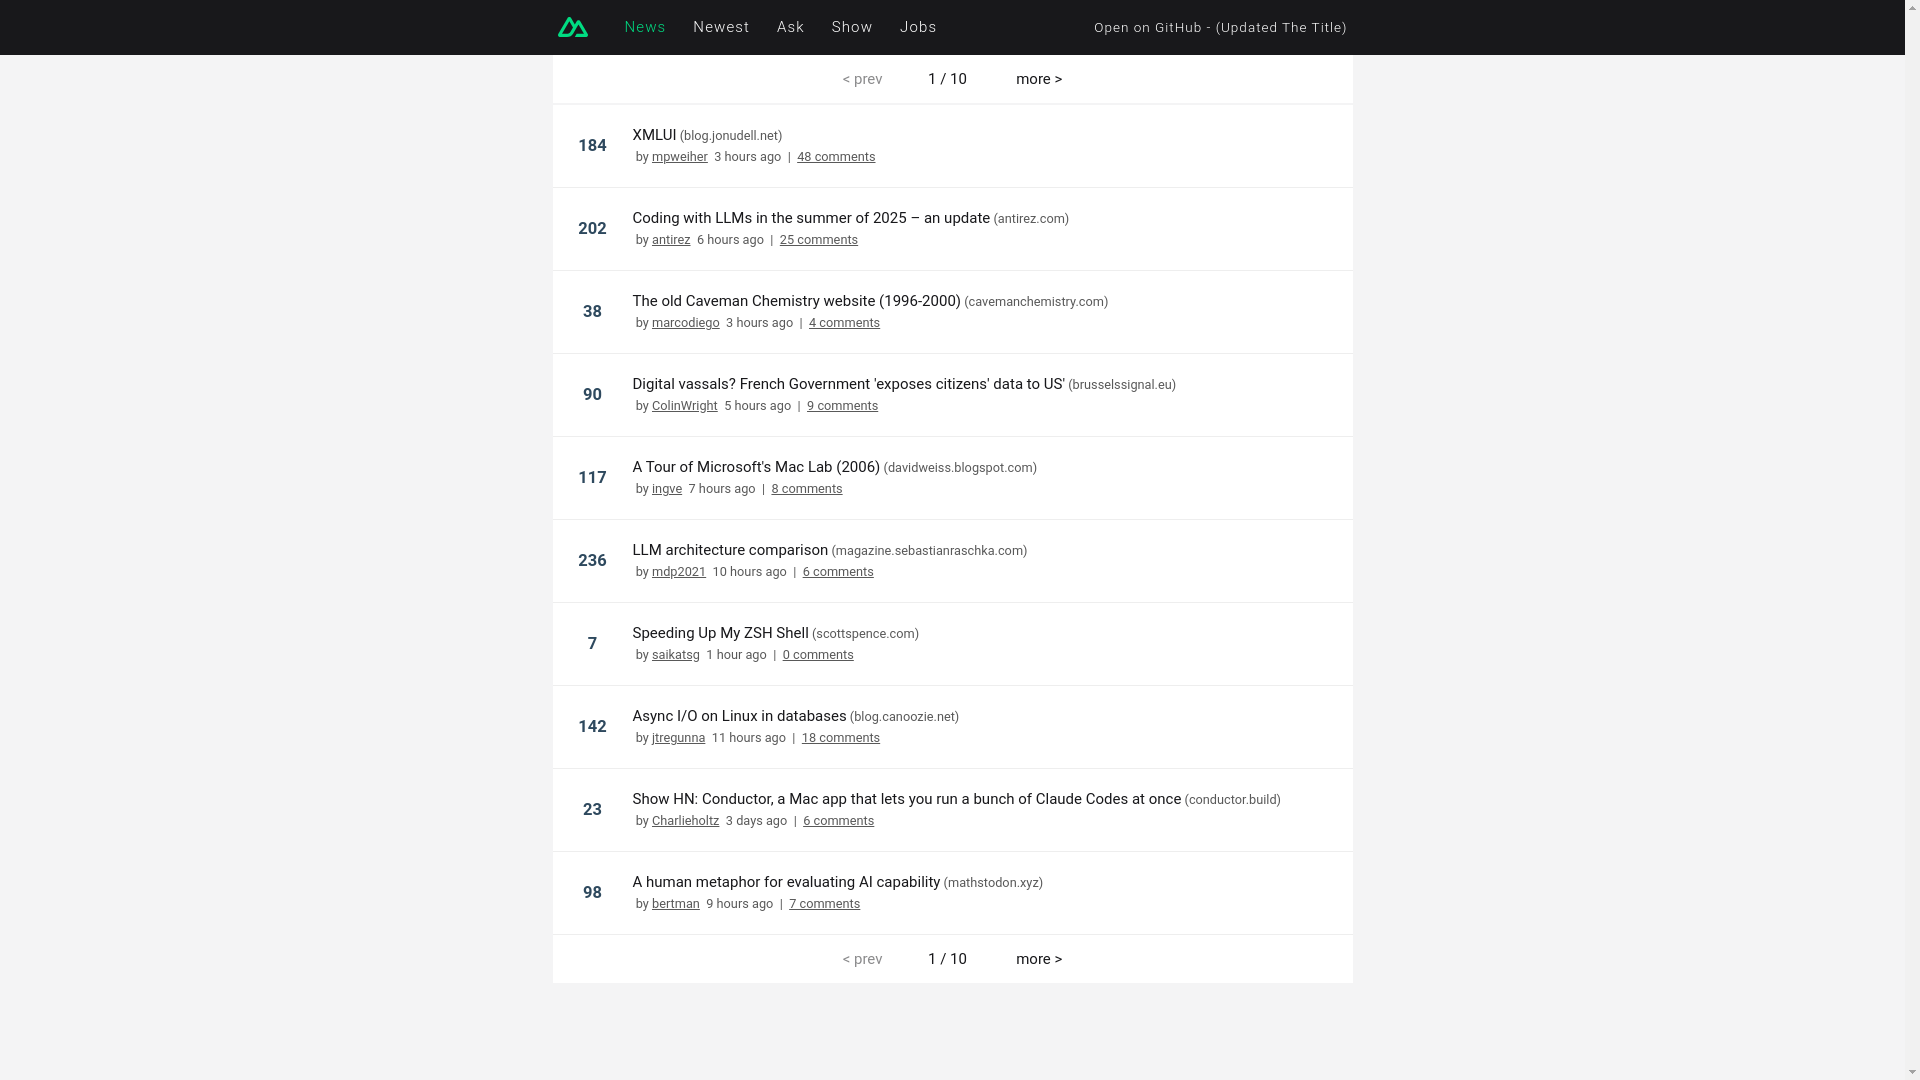This screenshot has width=1920, height=1080.
Task: Open 'A Tour of Microsoft's Mac Lab' story
Action: coord(756,467)
